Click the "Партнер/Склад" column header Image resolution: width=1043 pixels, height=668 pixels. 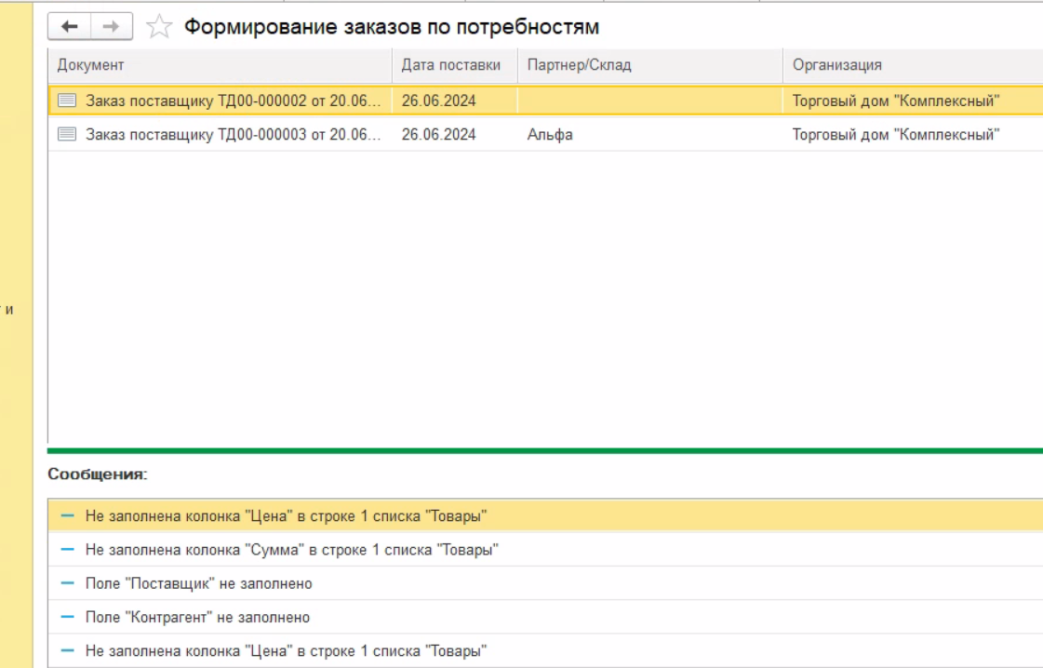579,65
